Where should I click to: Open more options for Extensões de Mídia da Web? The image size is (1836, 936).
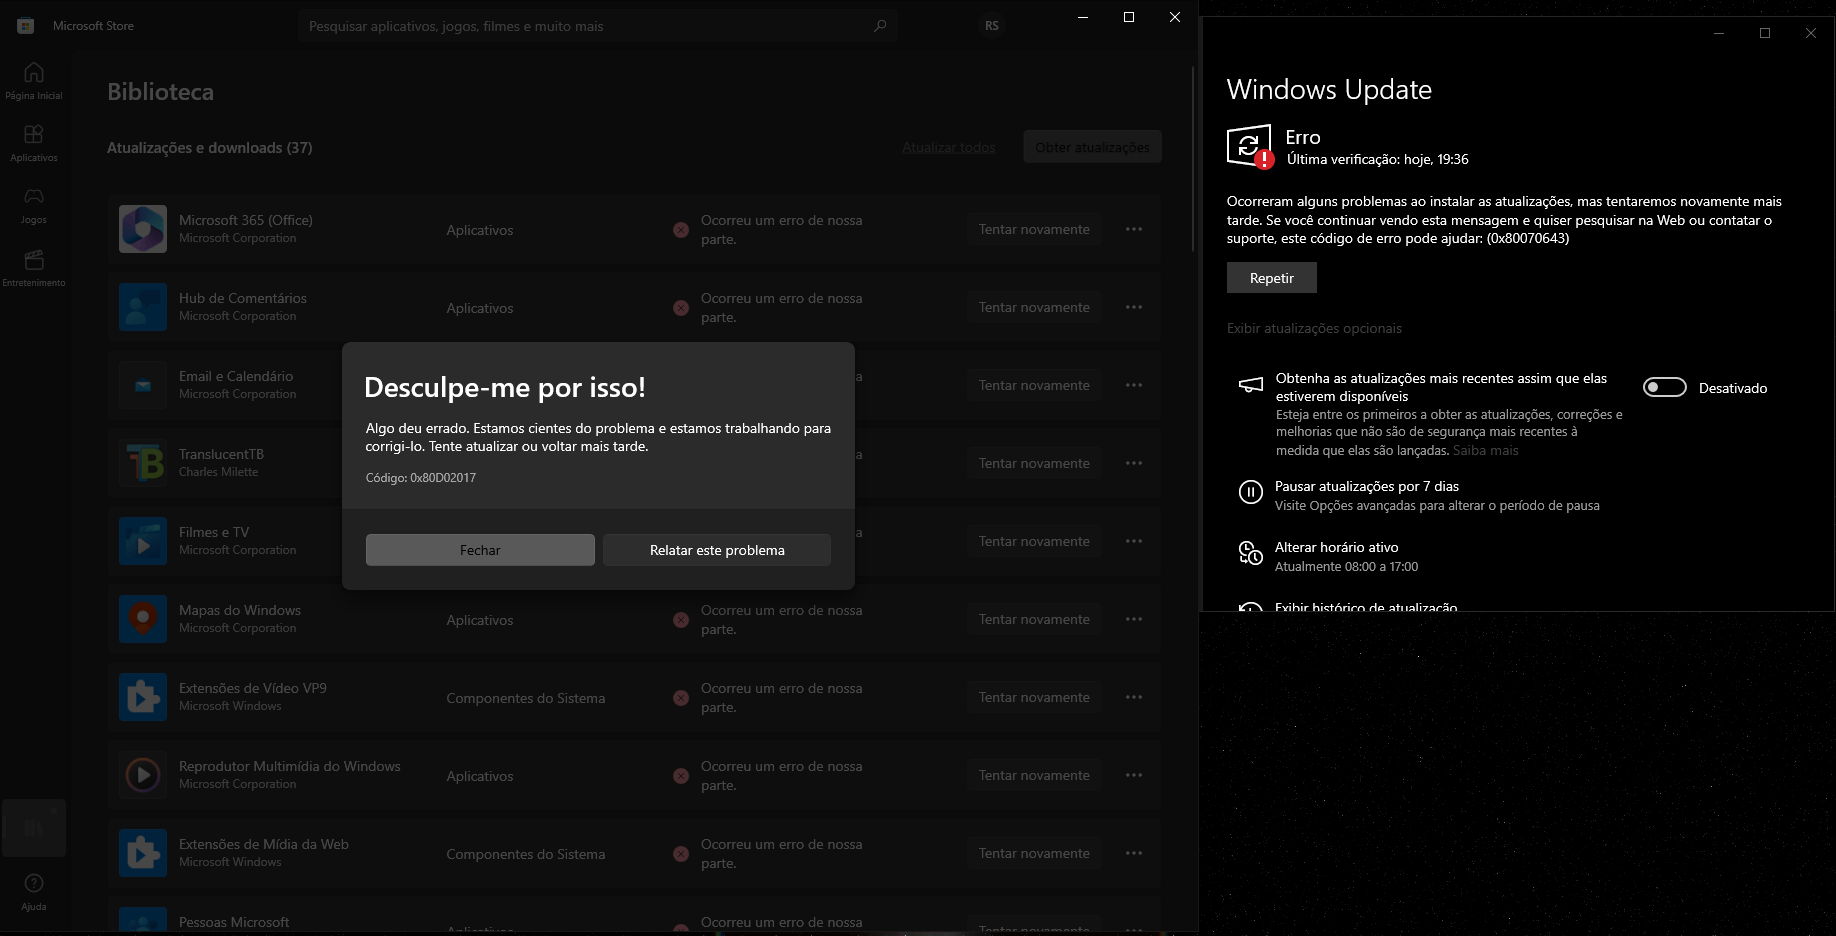pos(1134,853)
